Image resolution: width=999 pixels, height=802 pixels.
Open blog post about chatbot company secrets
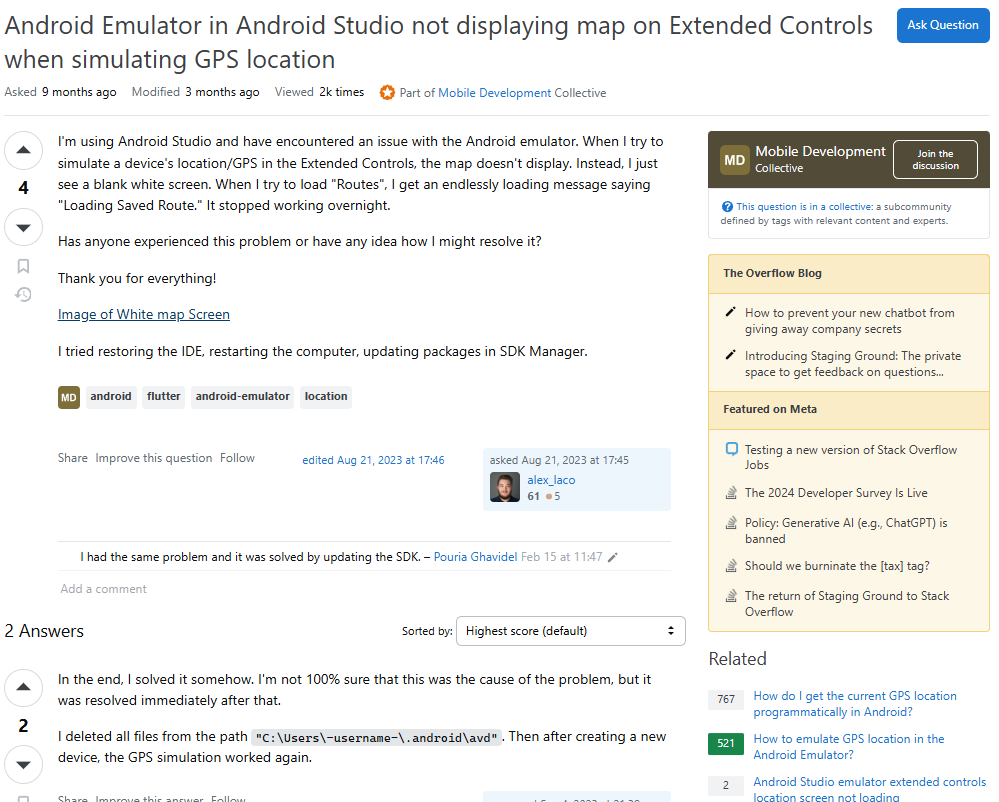click(x=850, y=321)
